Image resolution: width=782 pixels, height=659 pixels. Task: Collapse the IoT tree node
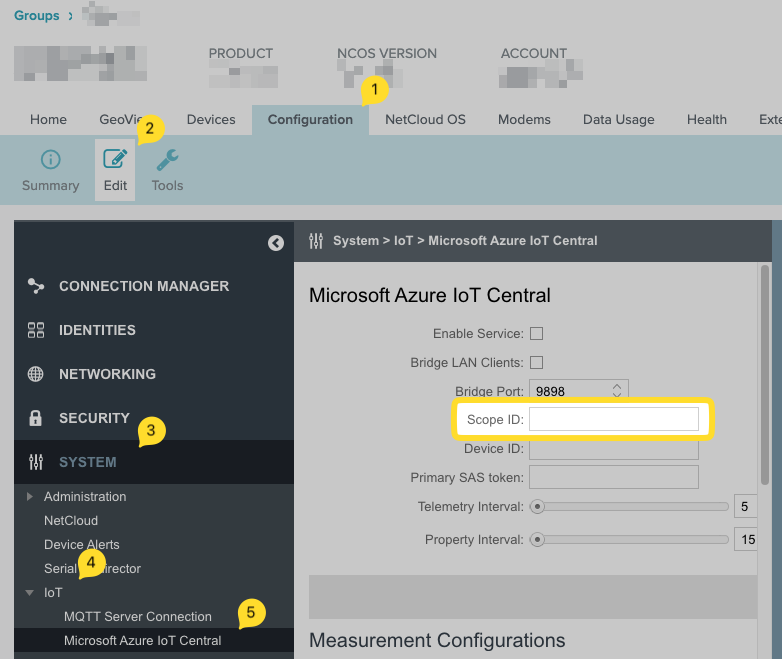pos(29,593)
